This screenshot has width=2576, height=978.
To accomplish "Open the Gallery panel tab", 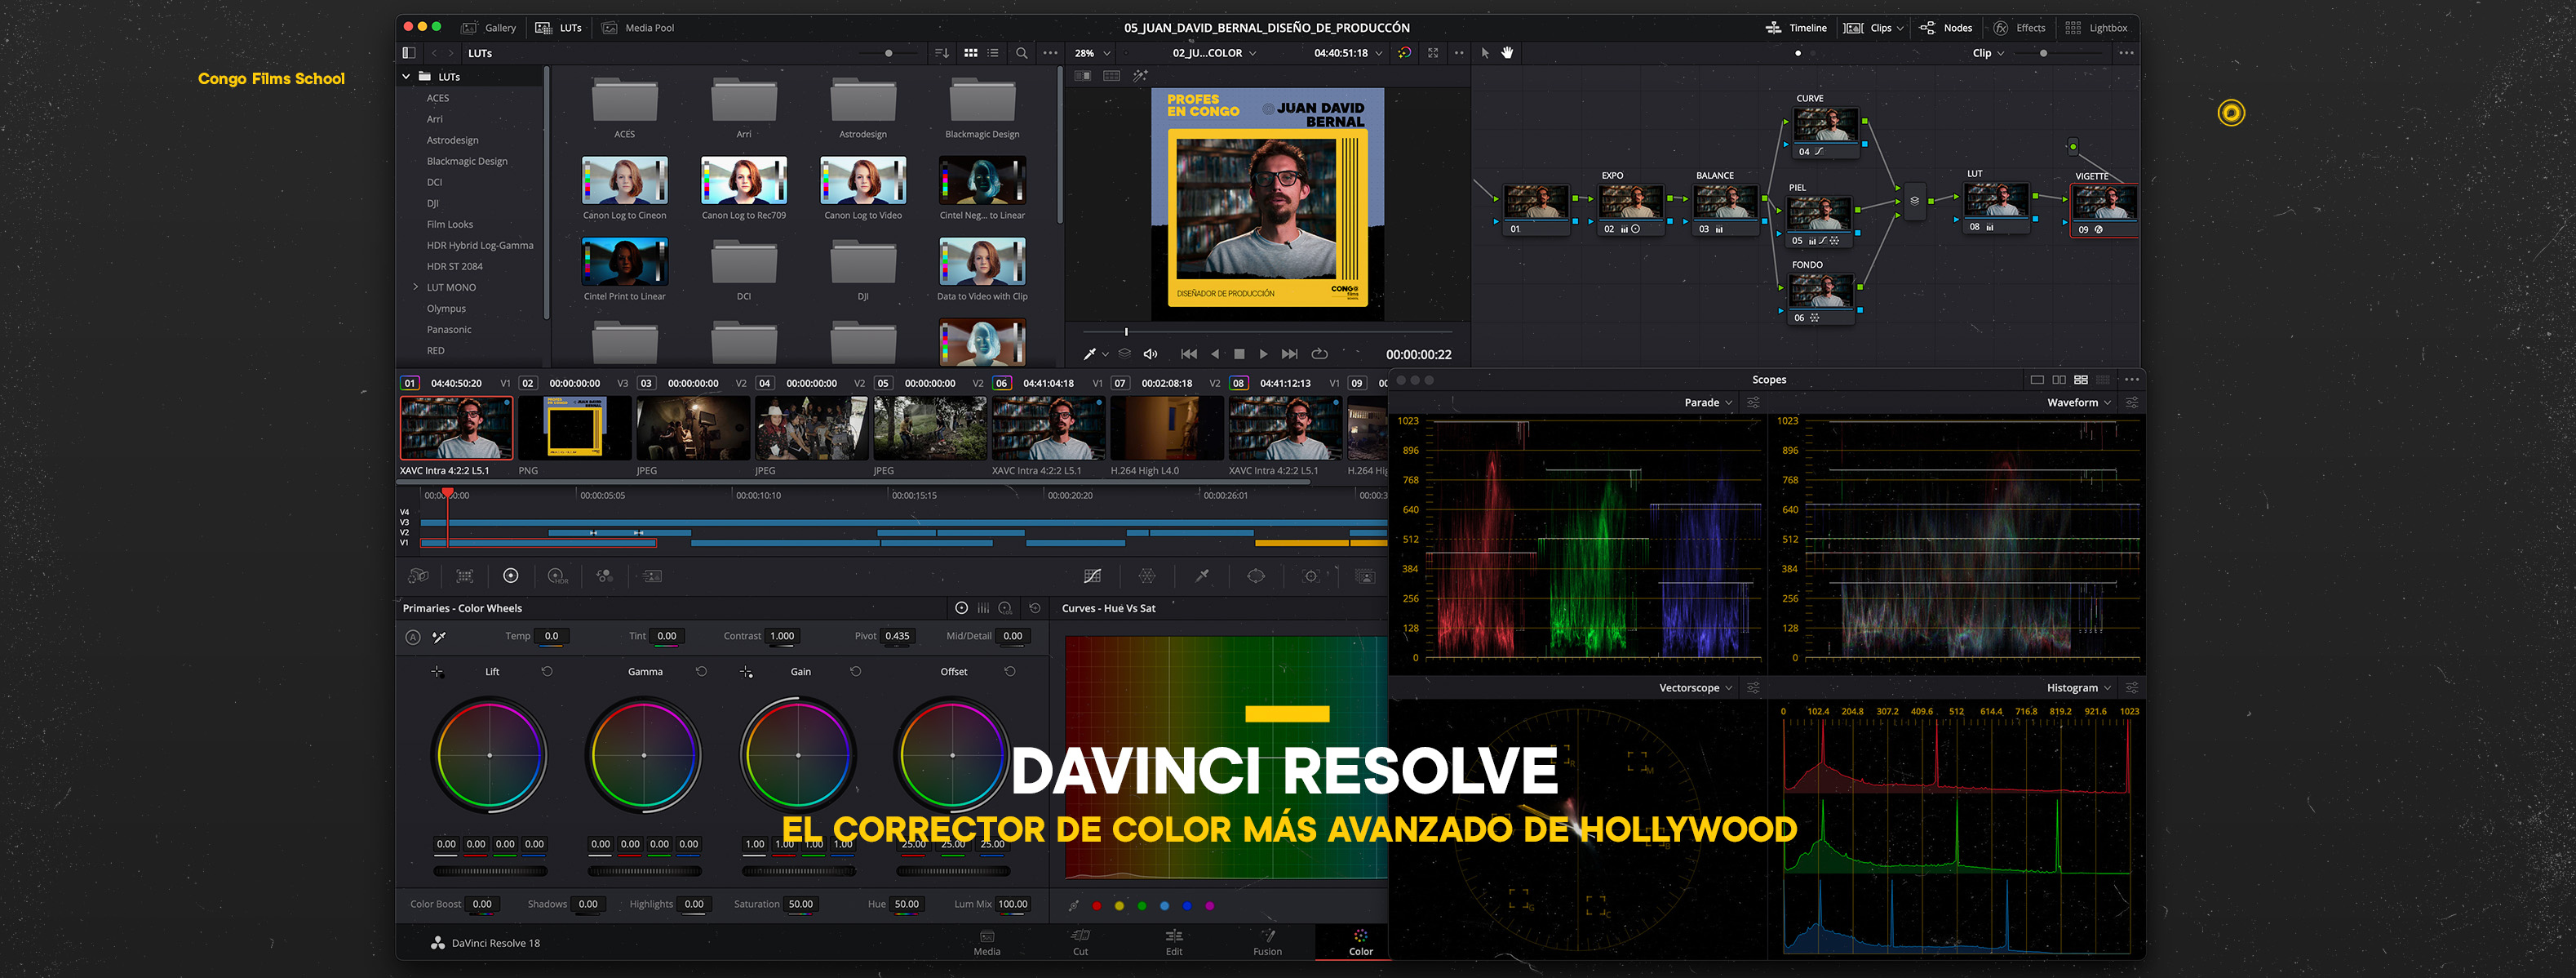I will coord(489,28).
